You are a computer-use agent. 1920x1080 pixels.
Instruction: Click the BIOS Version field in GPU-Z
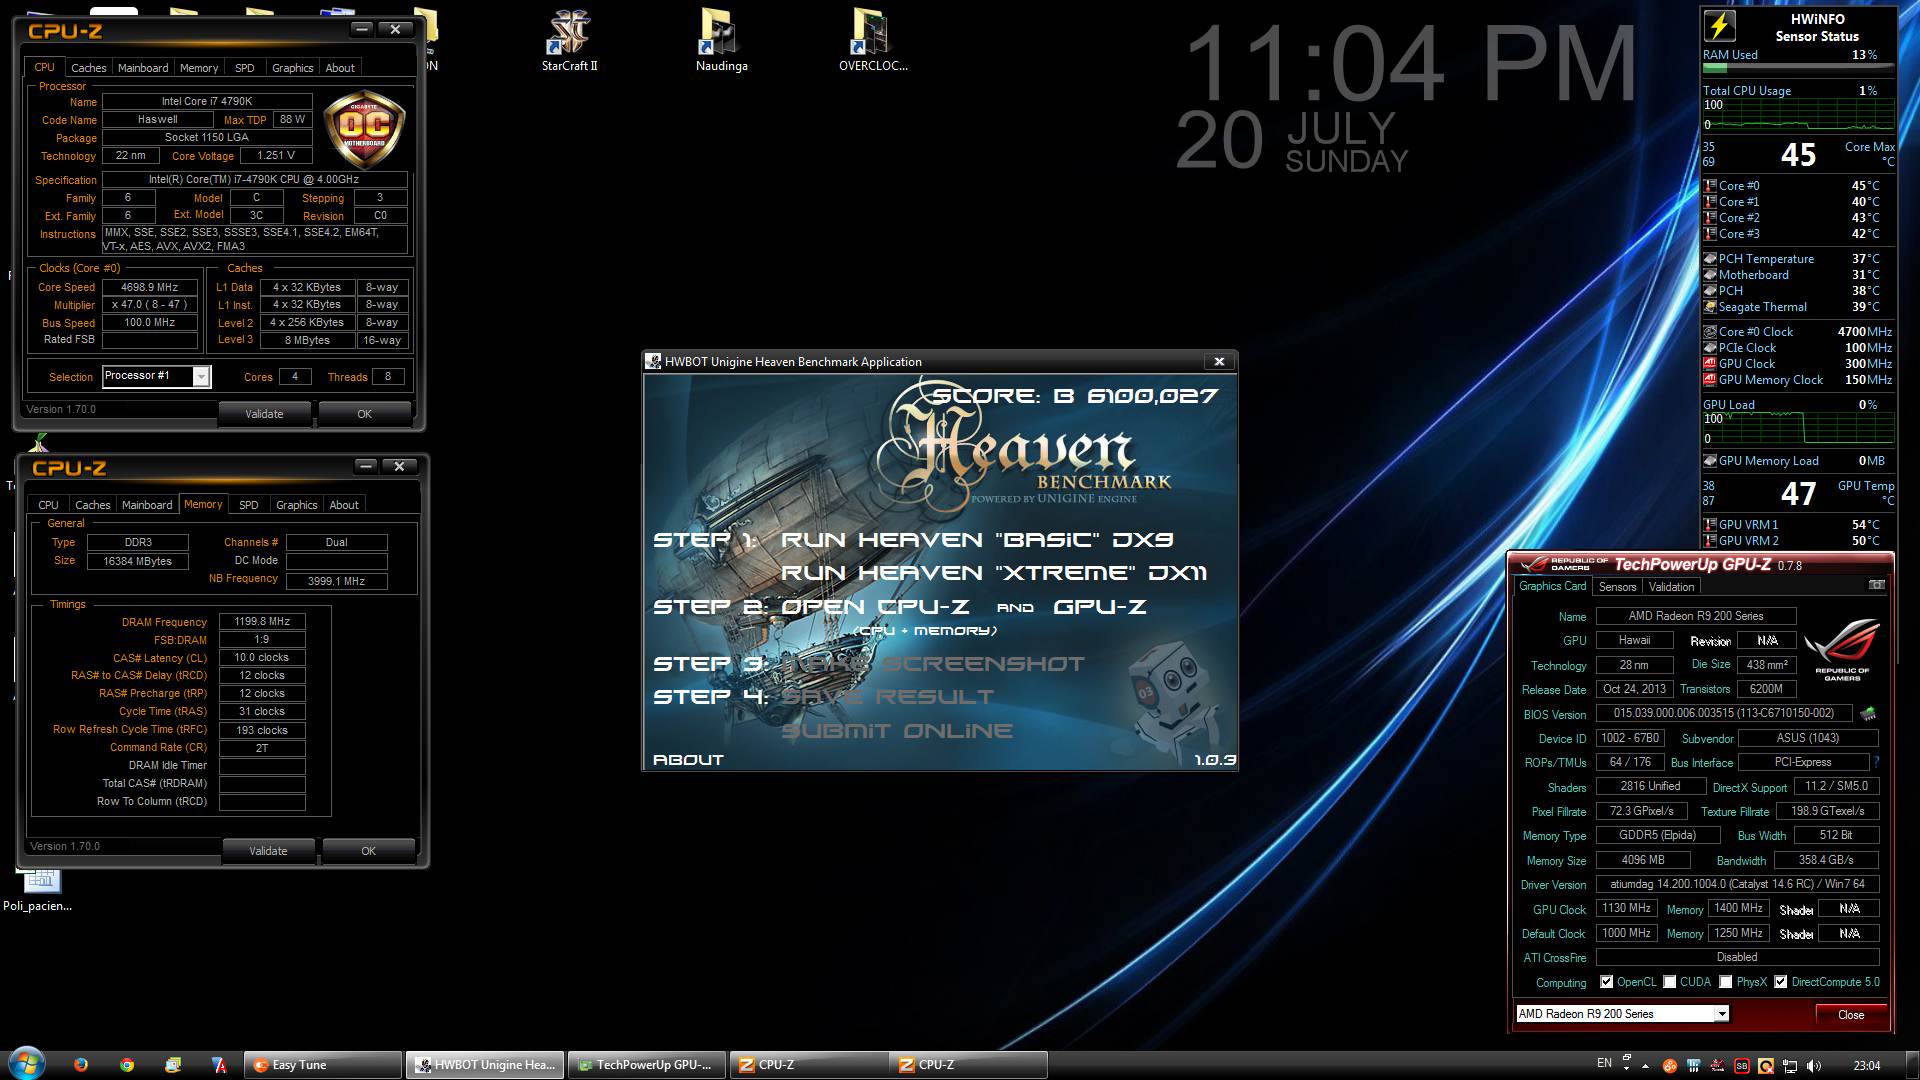click(x=1723, y=714)
